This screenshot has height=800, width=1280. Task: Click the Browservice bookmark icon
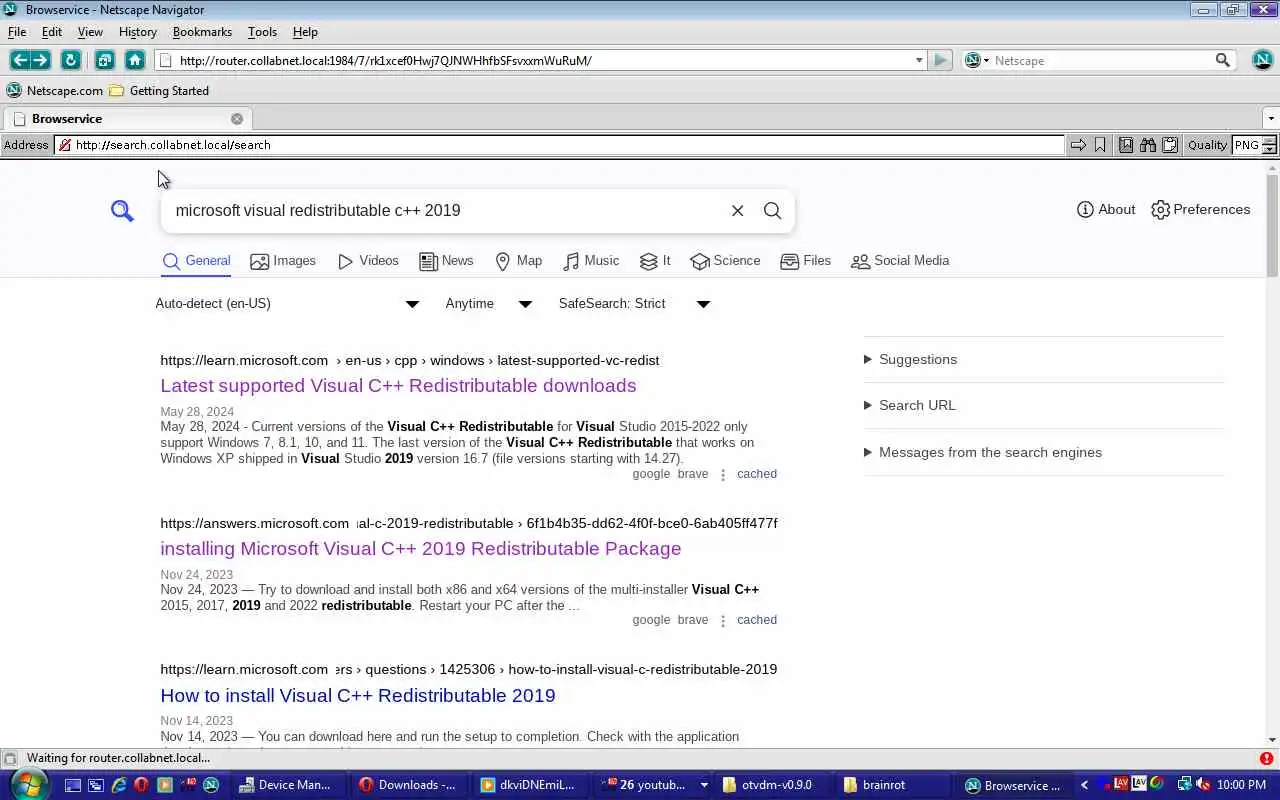pyautogui.click(x=1100, y=145)
